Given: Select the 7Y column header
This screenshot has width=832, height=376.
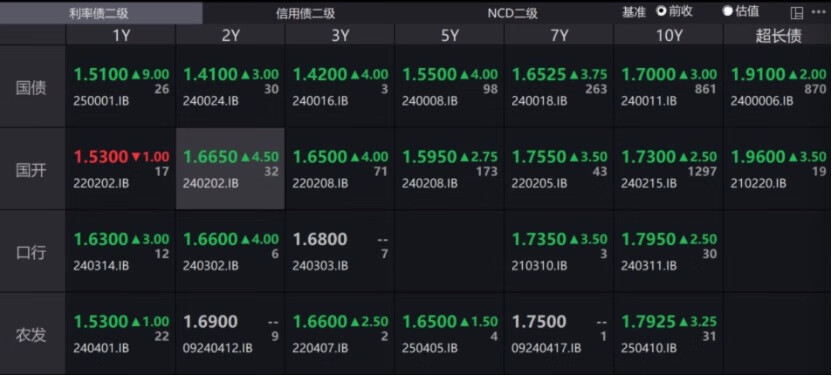Looking at the screenshot, I should pos(559,35).
